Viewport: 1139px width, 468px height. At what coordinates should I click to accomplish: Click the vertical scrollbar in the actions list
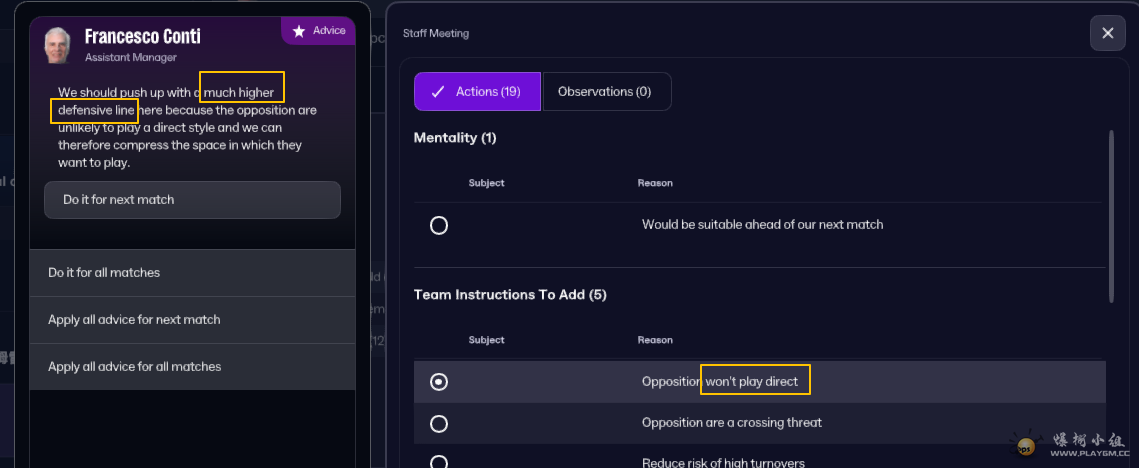point(1111,215)
